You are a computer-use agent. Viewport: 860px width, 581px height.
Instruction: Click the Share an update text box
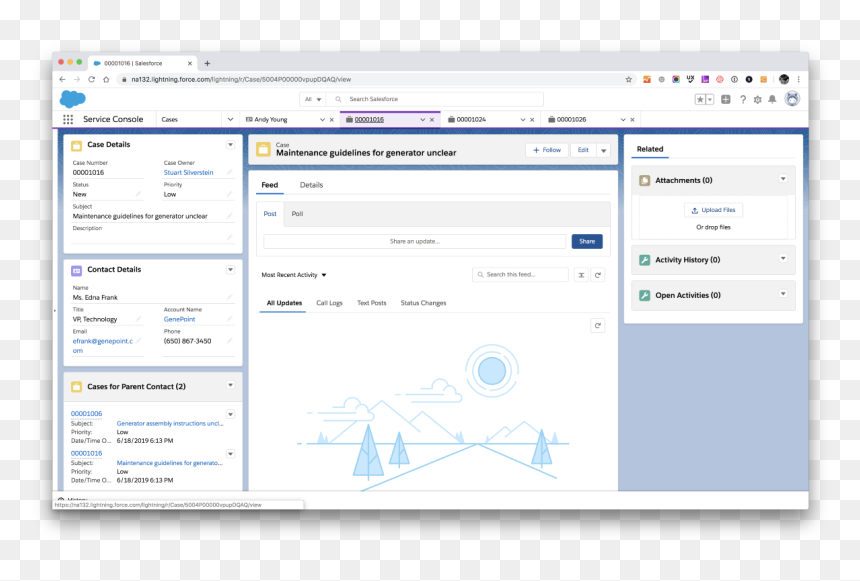pos(415,241)
